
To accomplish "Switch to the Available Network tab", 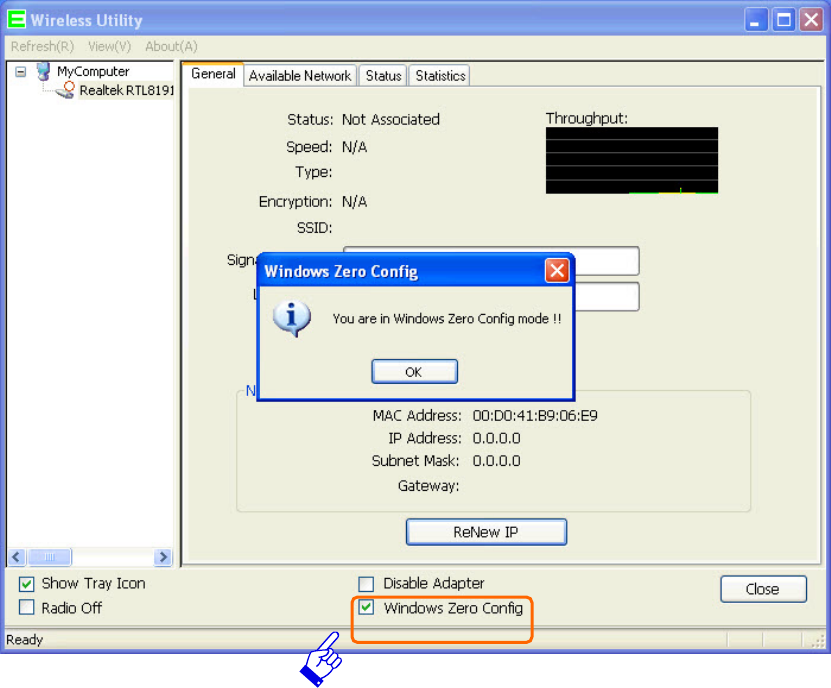I will (300, 76).
